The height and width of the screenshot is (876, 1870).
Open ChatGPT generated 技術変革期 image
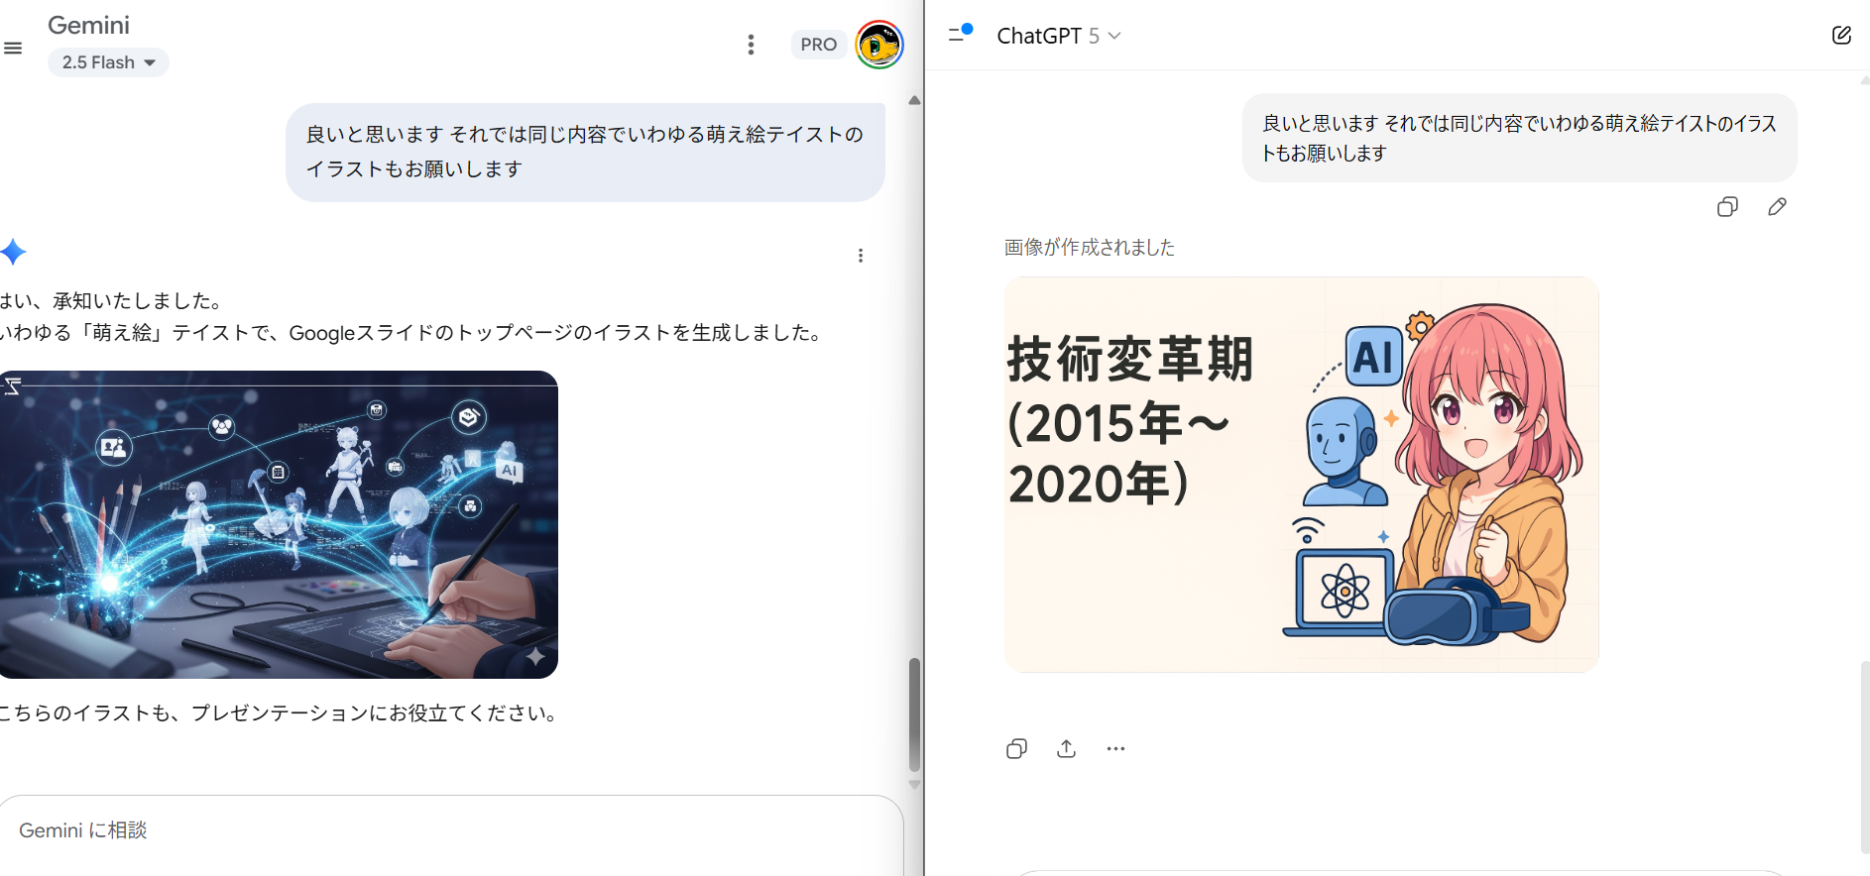[1301, 474]
